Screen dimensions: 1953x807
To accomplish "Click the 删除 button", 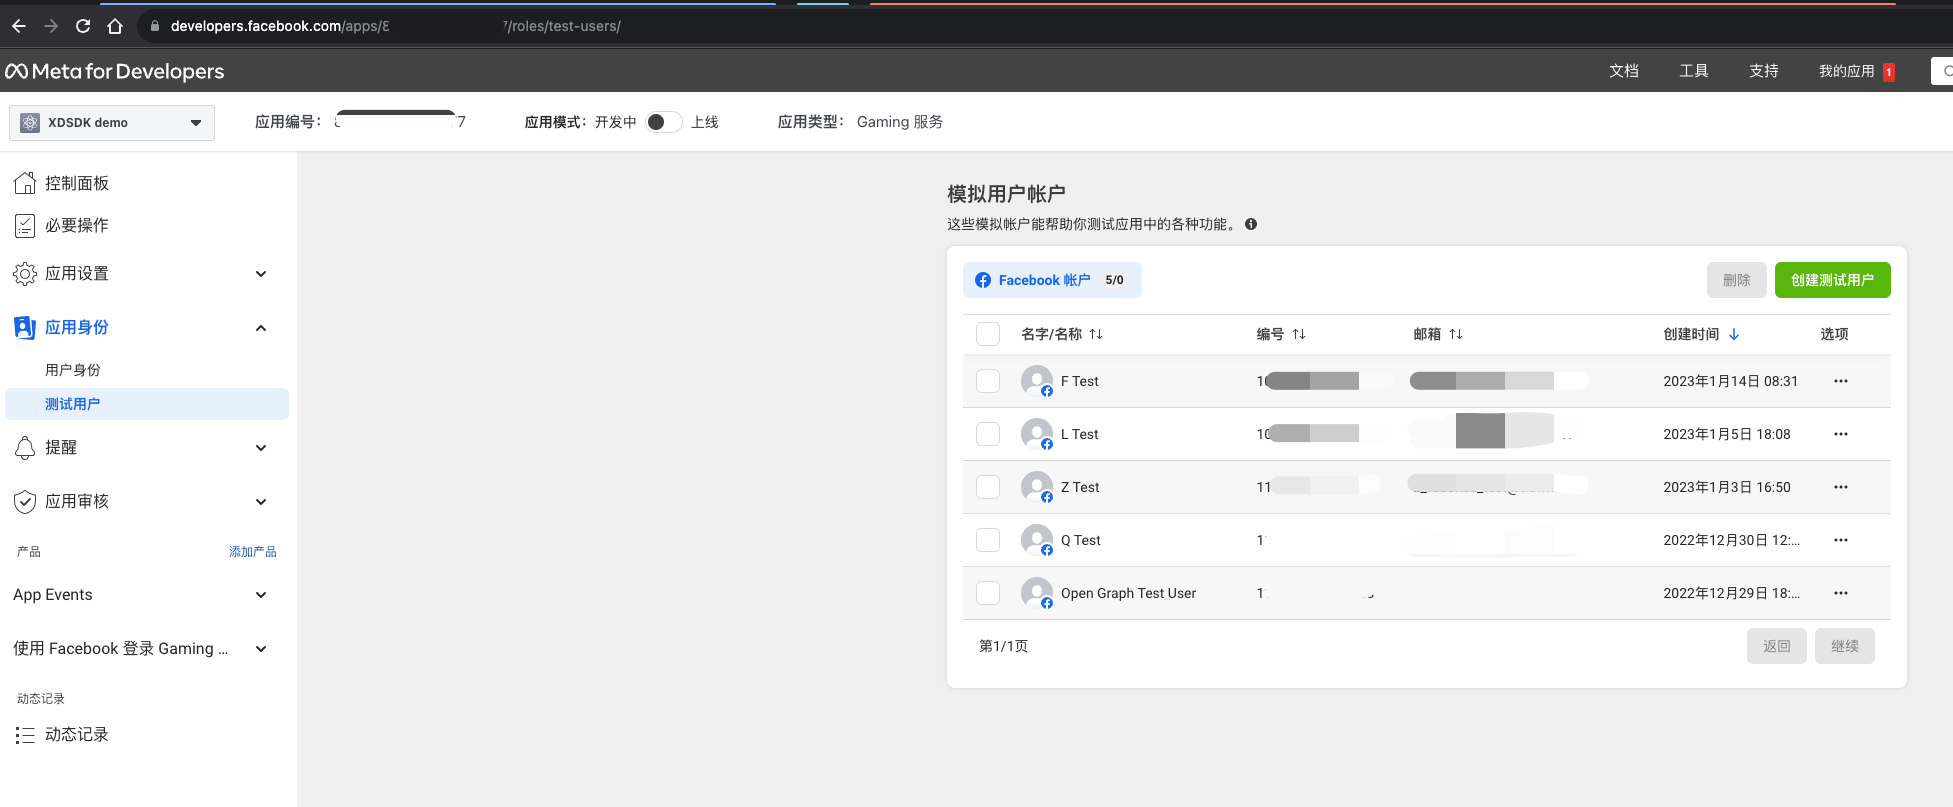I will pos(1737,280).
